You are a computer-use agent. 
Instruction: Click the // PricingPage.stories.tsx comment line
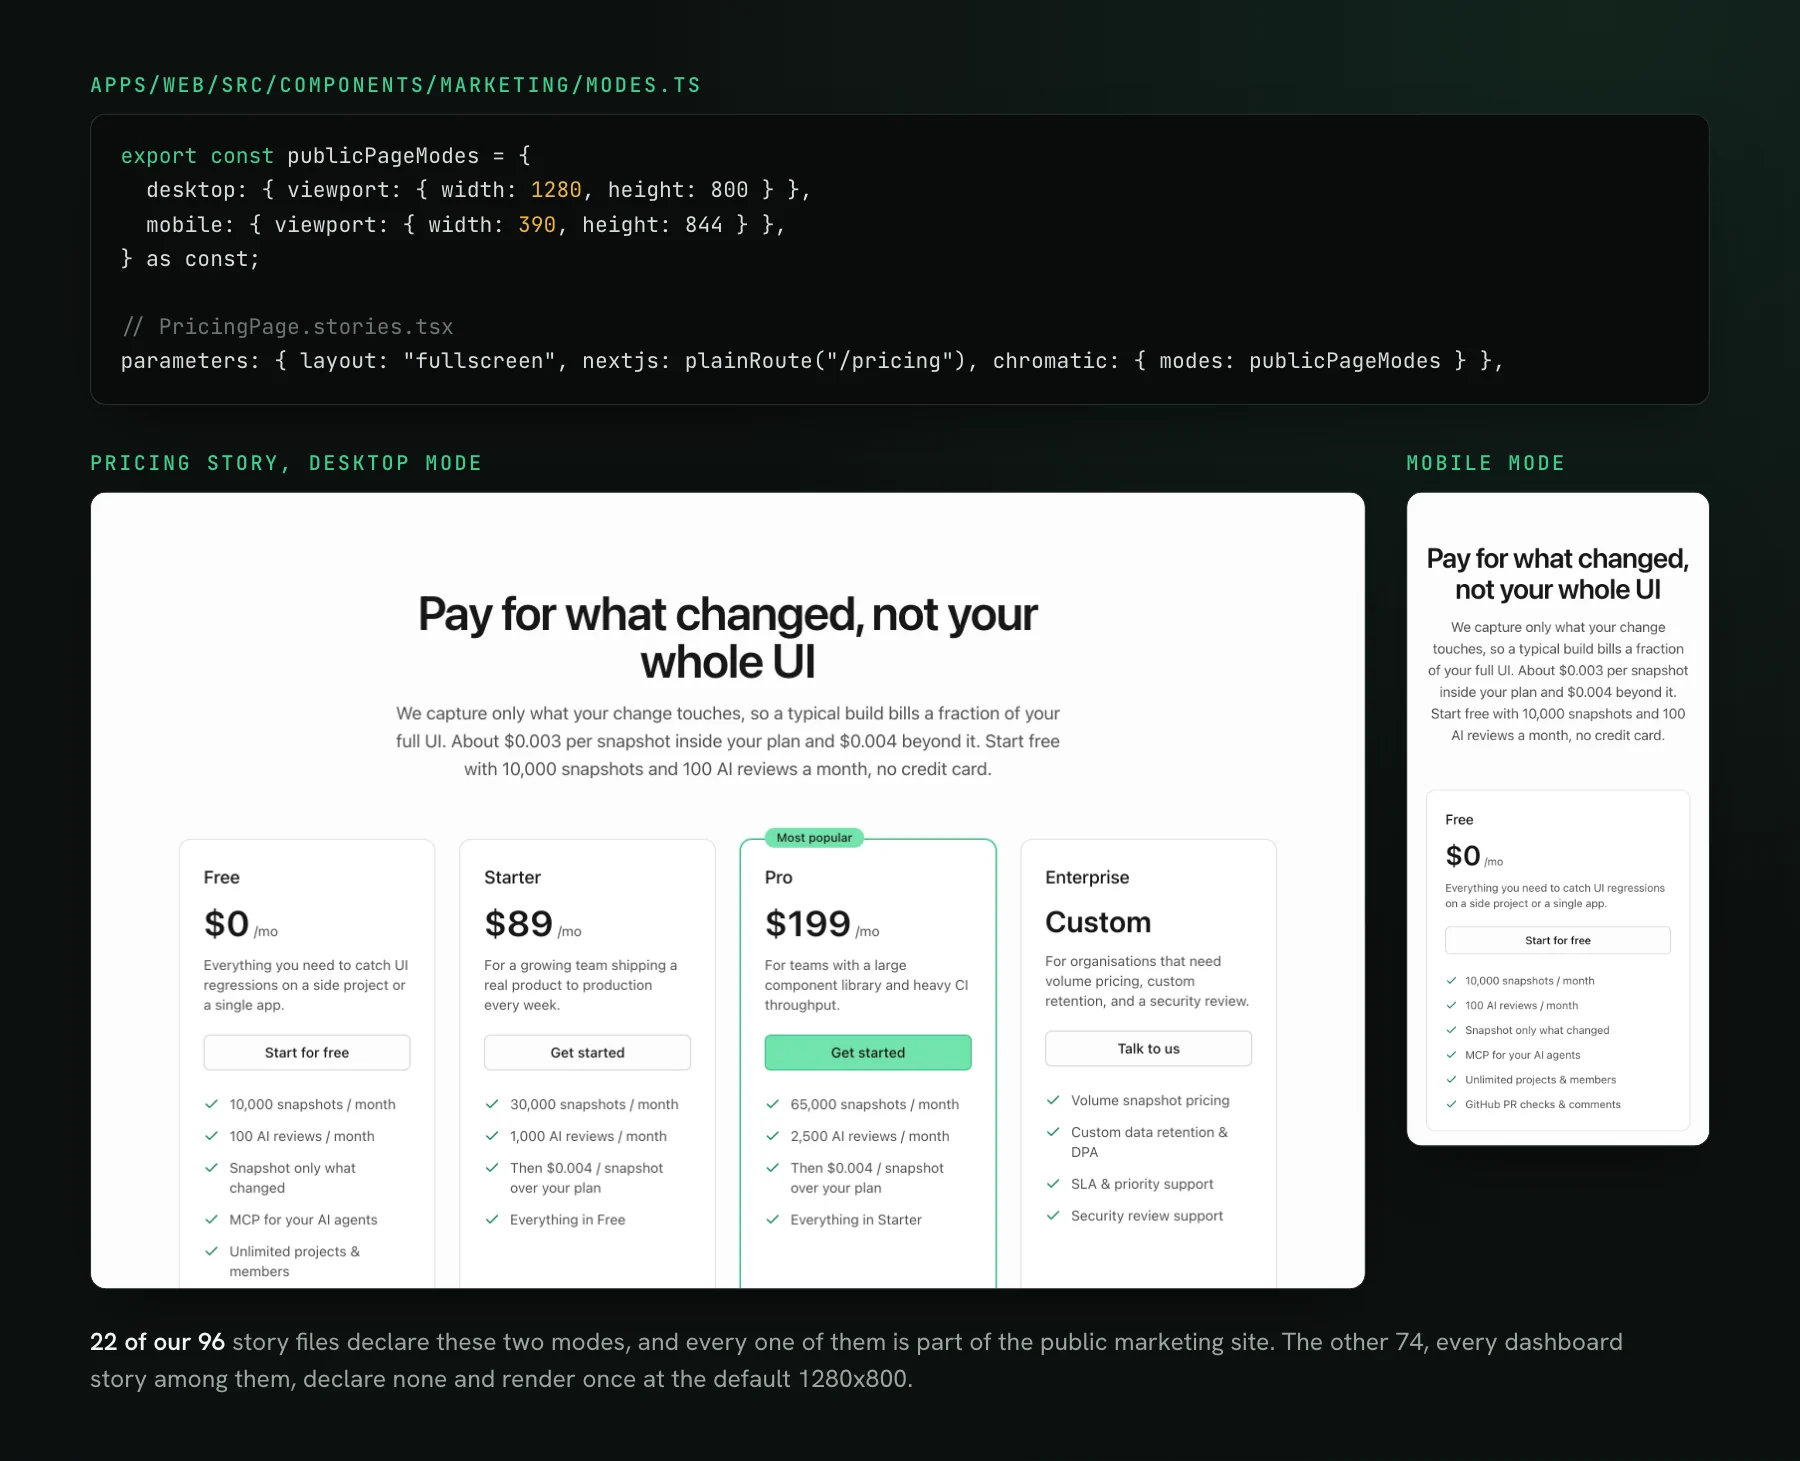coord(287,327)
